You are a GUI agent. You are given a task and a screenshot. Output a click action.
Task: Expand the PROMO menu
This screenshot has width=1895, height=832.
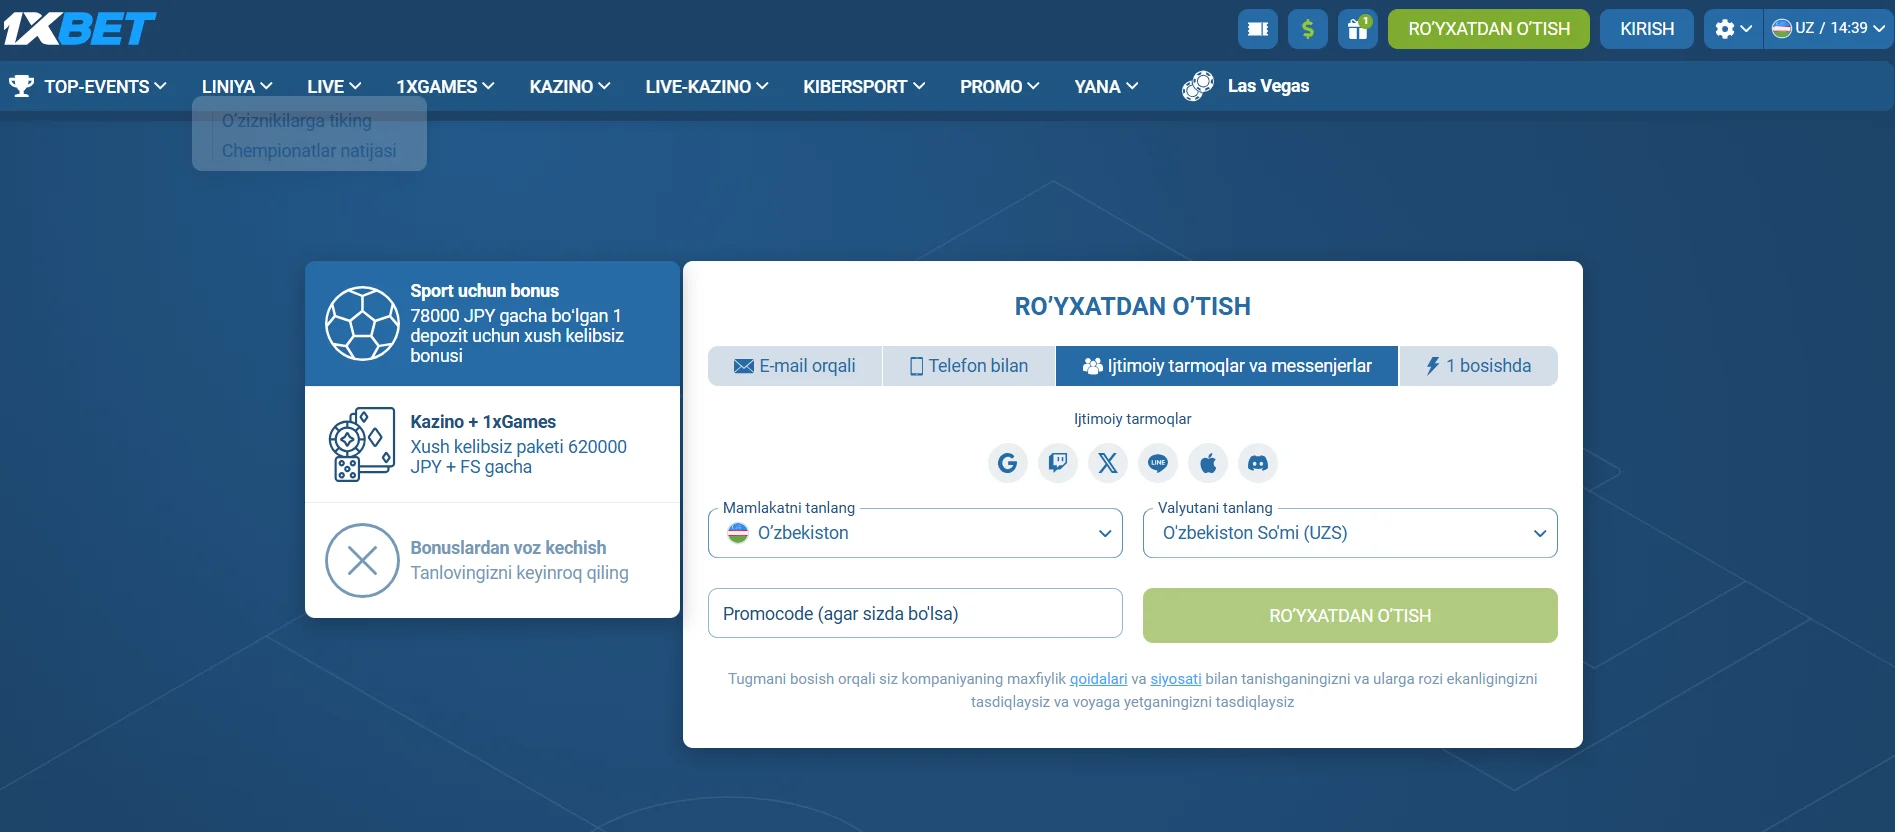(x=1000, y=87)
